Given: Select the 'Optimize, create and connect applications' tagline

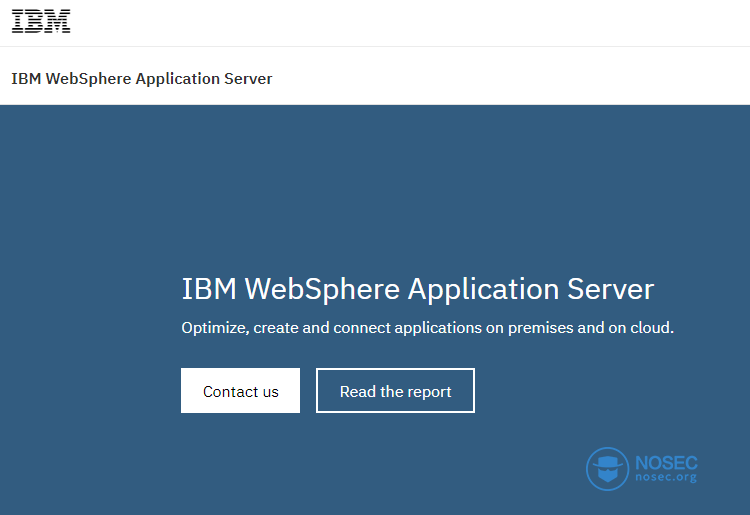Looking at the screenshot, I should tap(427, 328).
